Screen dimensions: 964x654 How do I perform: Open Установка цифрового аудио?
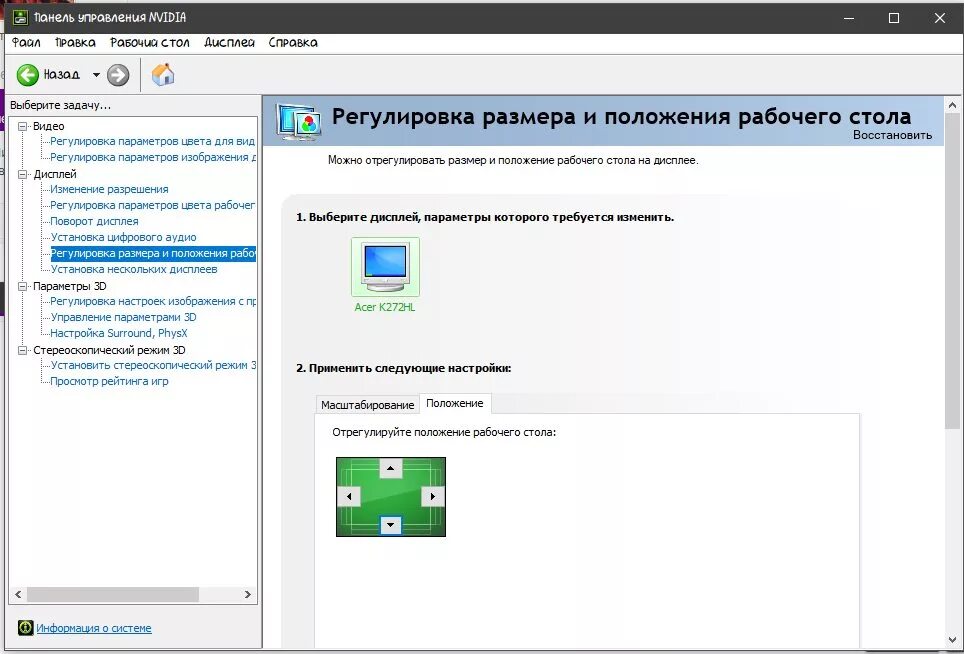[x=124, y=237]
